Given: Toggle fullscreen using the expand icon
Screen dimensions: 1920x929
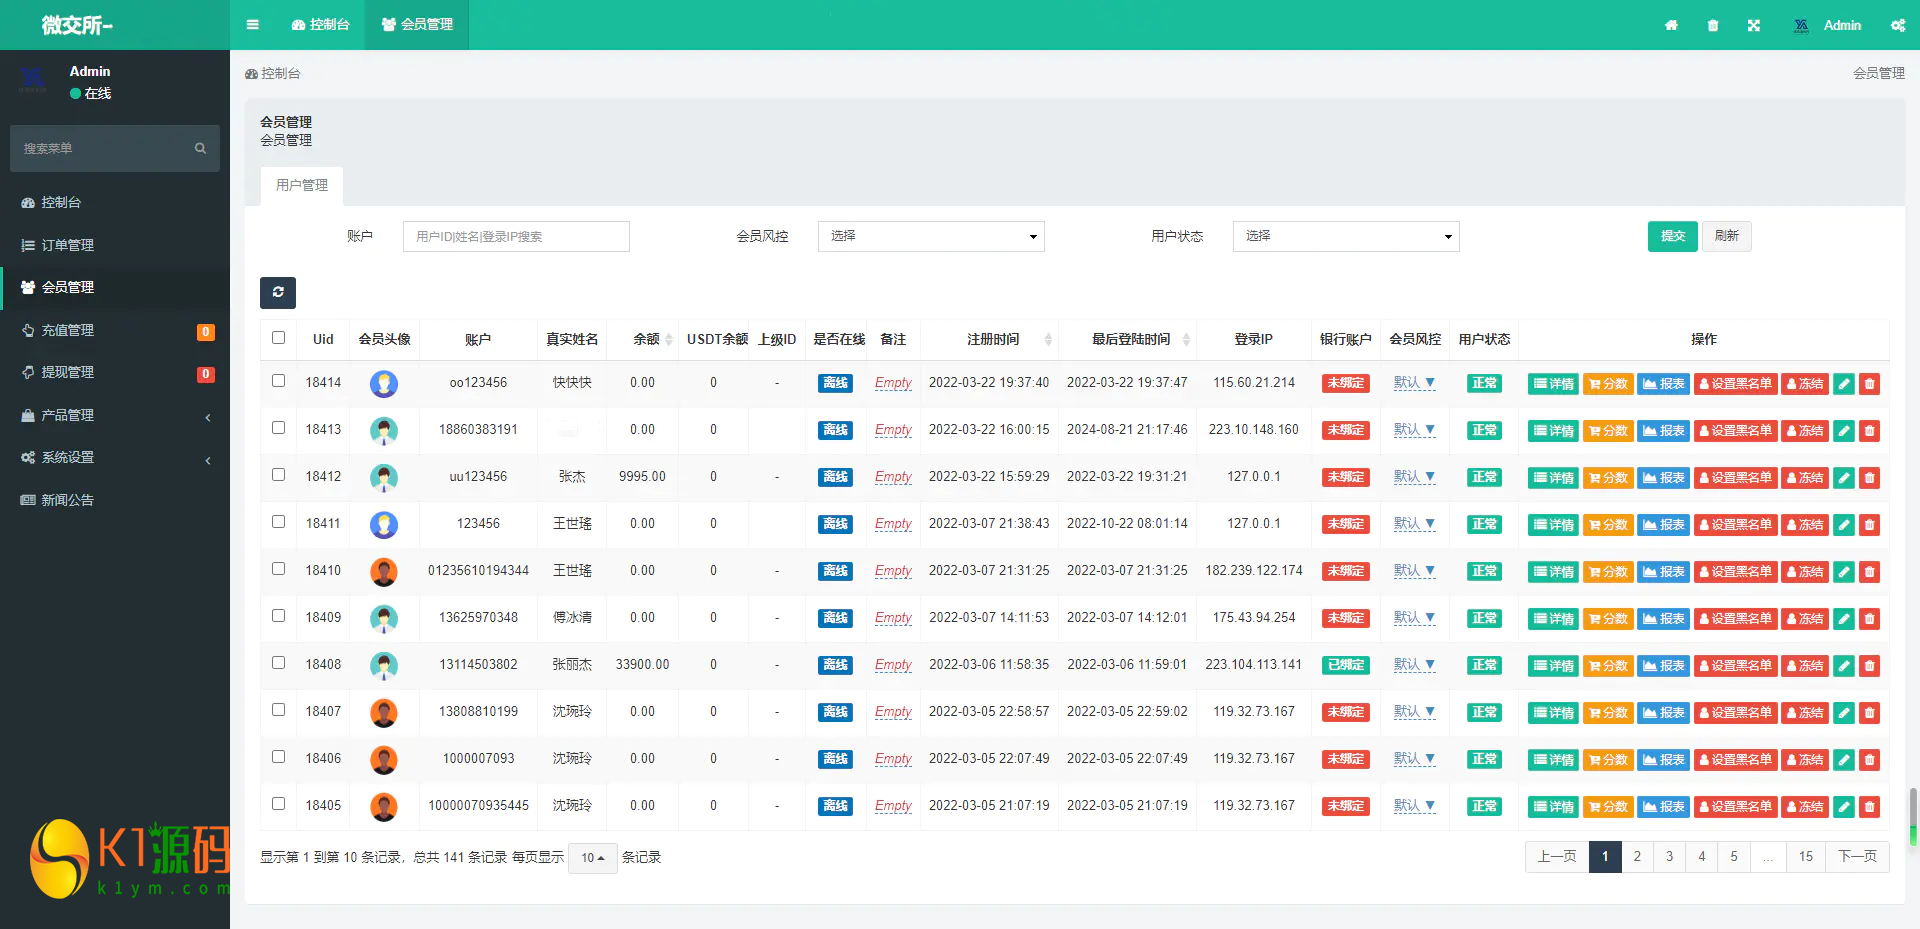Looking at the screenshot, I should tap(1754, 25).
